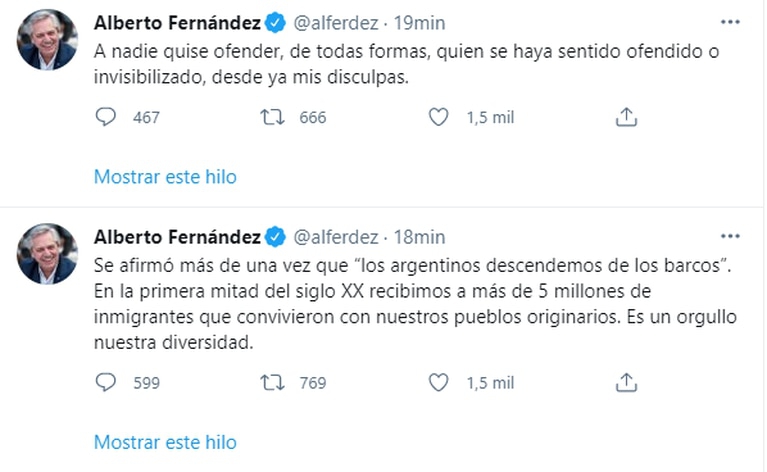Show the thread under the second tweet
Image resolution: width=767 pixels, height=472 pixels.
(x=165, y=442)
